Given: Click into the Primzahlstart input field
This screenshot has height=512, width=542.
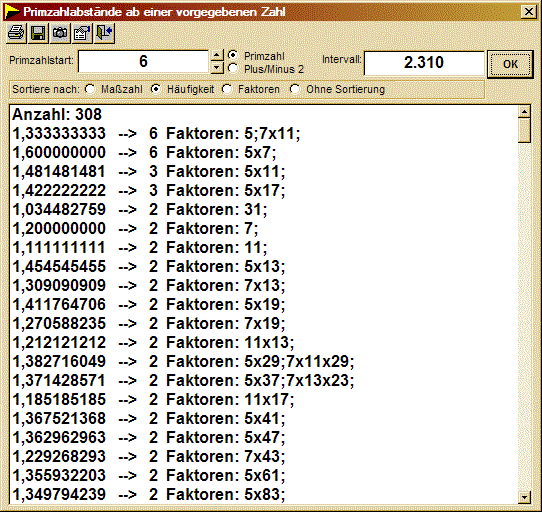Looking at the screenshot, I should [x=143, y=62].
